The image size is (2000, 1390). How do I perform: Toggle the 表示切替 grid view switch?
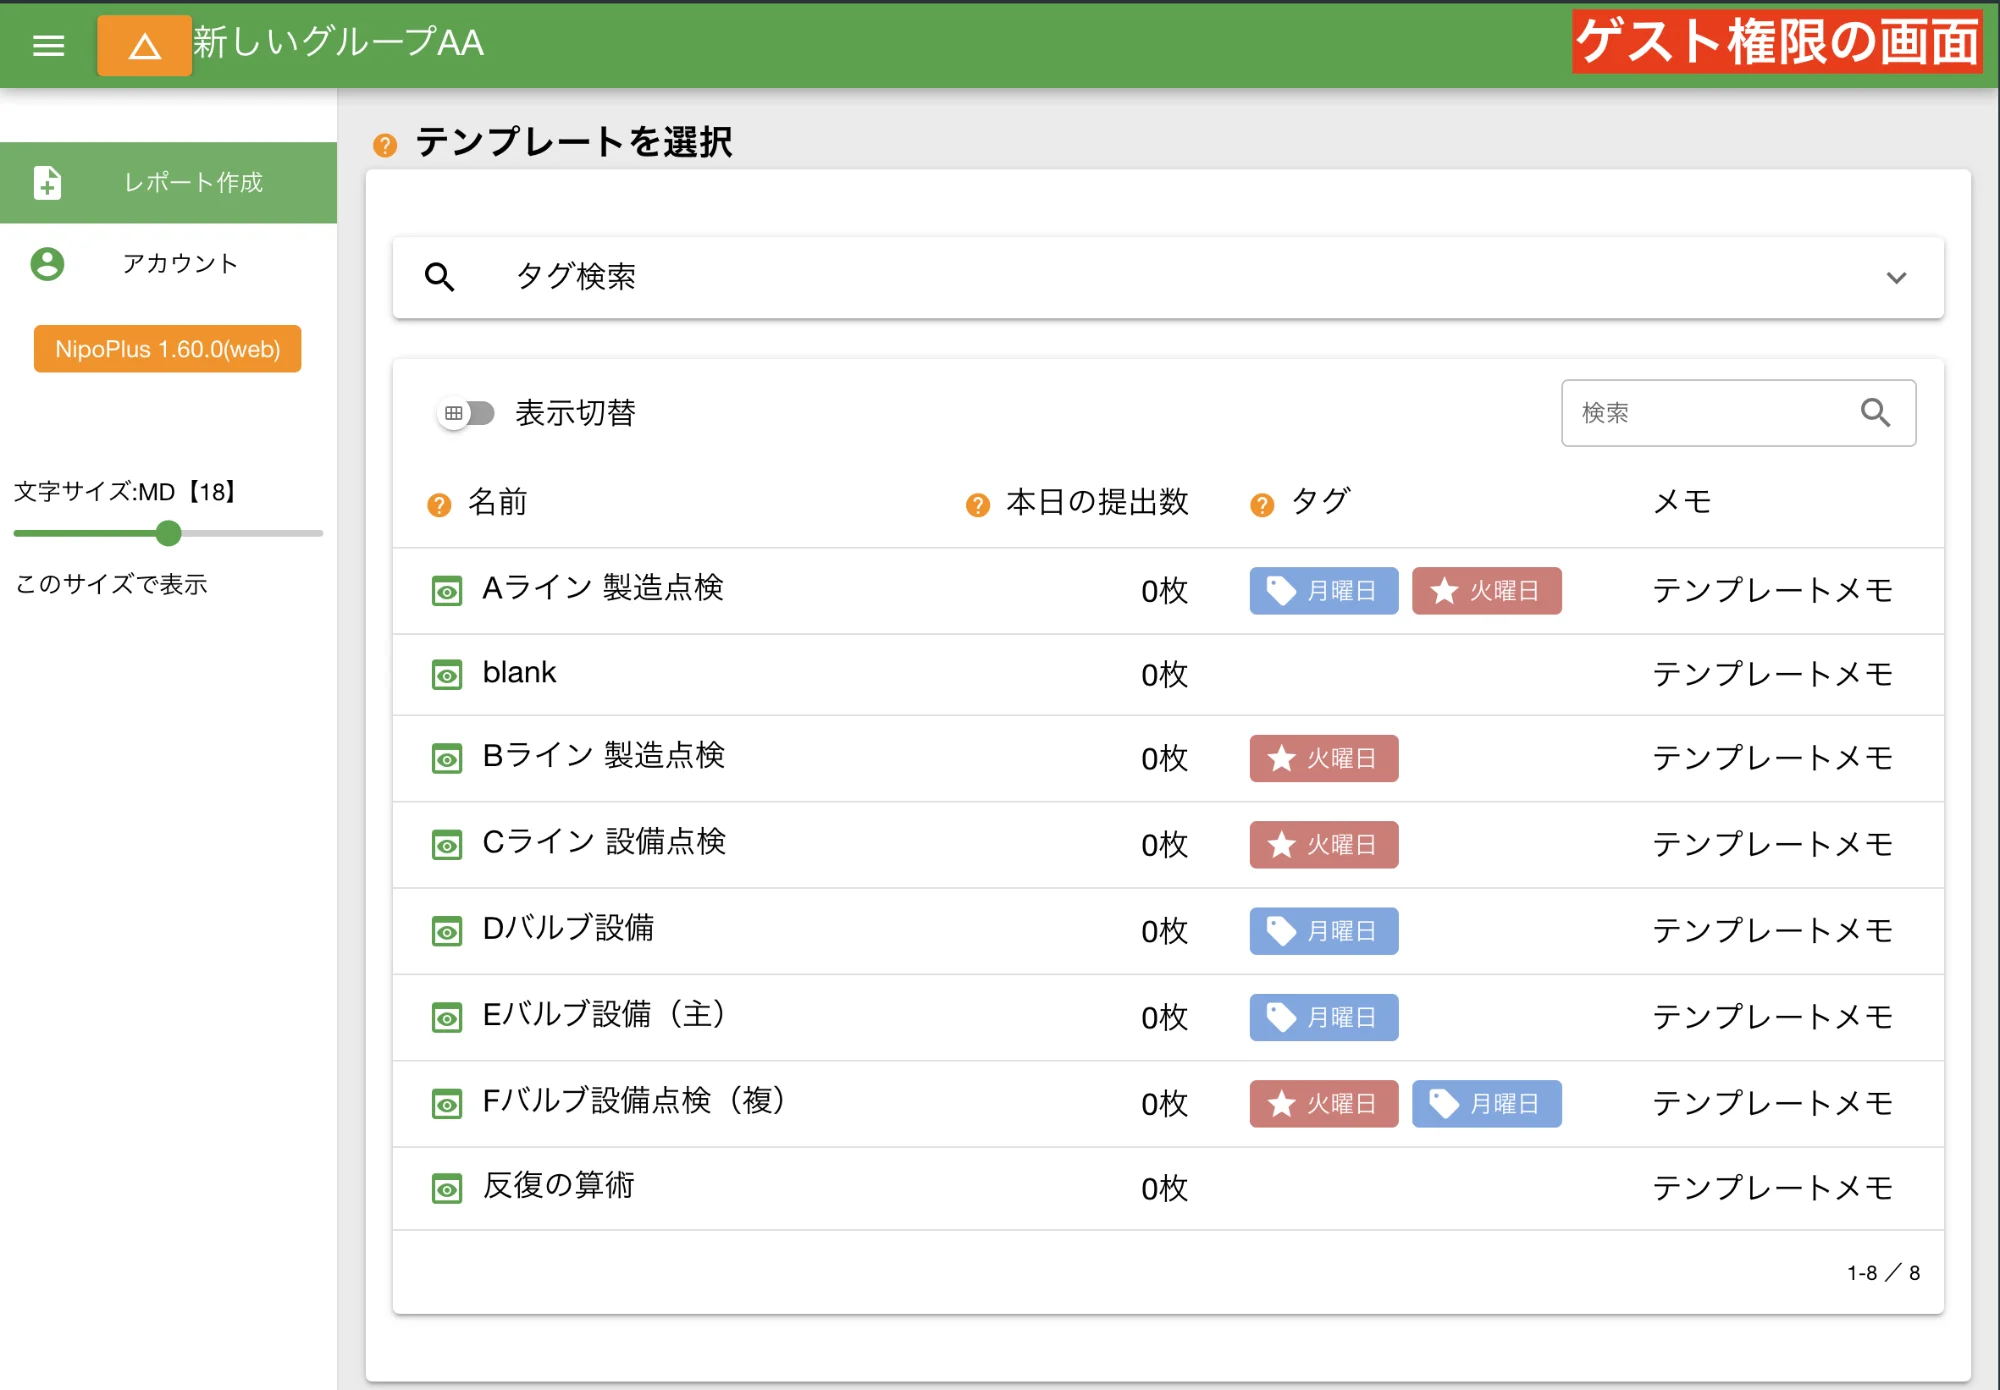pos(466,413)
